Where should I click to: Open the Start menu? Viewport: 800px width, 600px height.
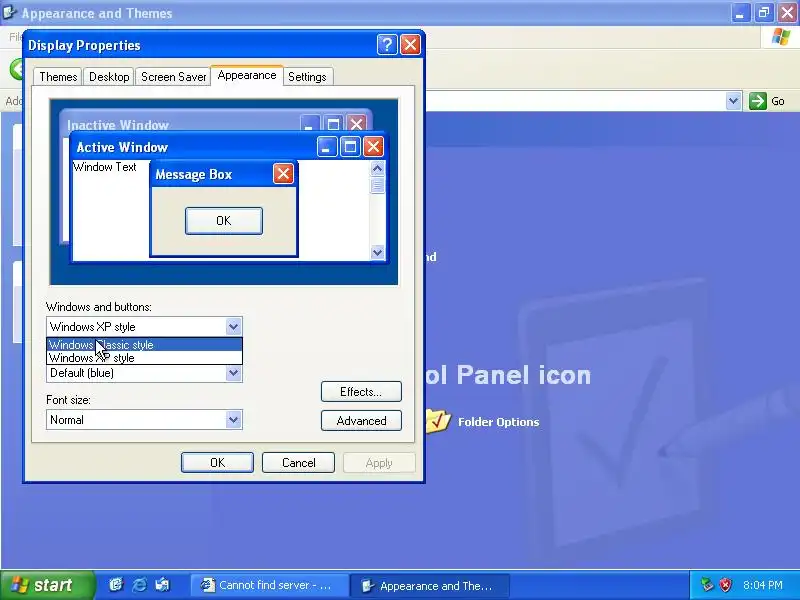(47, 585)
